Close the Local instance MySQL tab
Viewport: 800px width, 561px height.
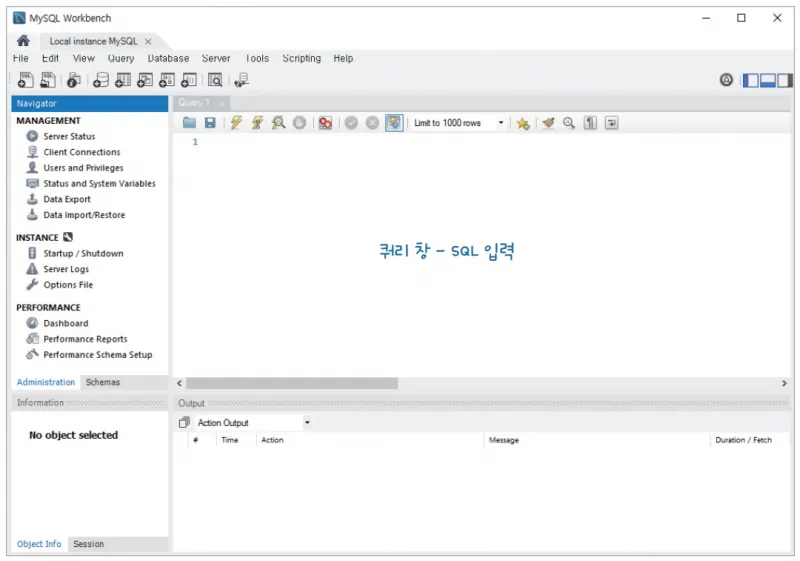pyautogui.click(x=148, y=41)
